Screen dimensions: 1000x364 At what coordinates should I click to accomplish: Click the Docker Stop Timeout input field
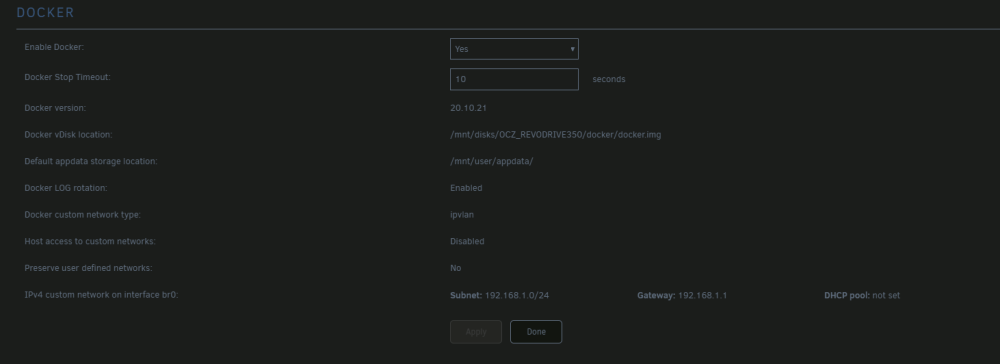pyautogui.click(x=514, y=79)
